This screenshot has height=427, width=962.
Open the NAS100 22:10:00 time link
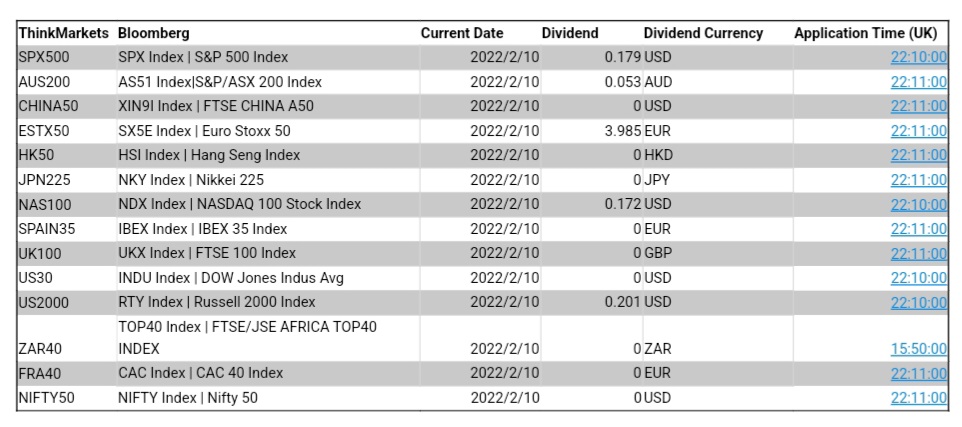click(918, 204)
